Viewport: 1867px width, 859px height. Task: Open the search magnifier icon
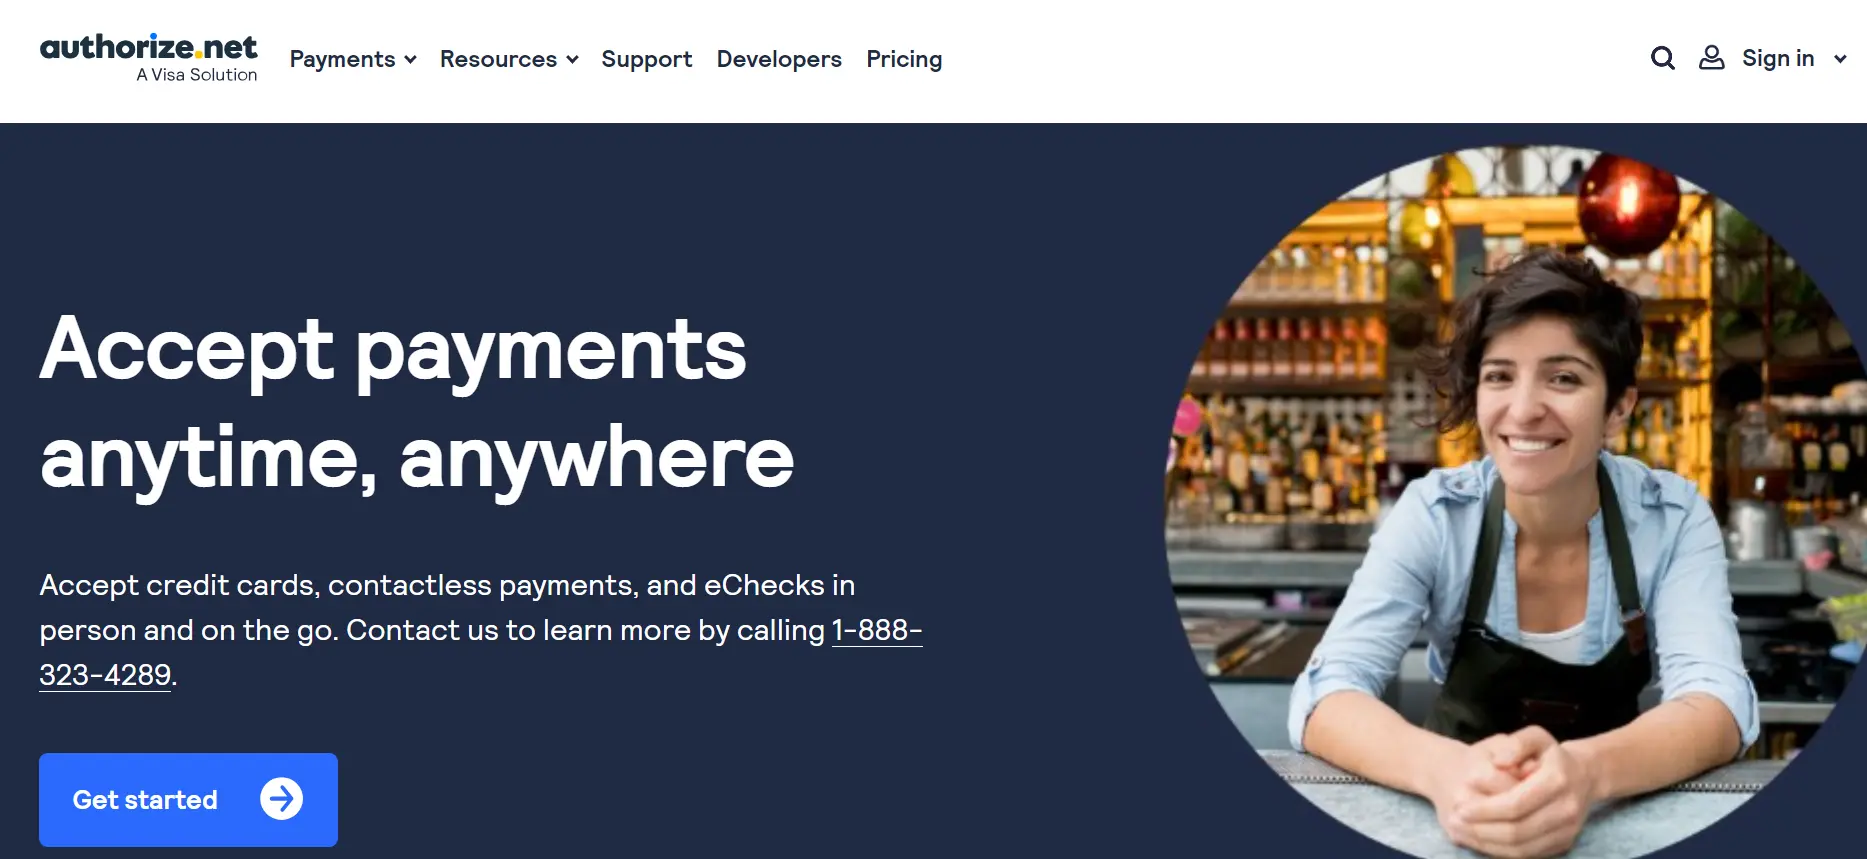coord(1662,58)
